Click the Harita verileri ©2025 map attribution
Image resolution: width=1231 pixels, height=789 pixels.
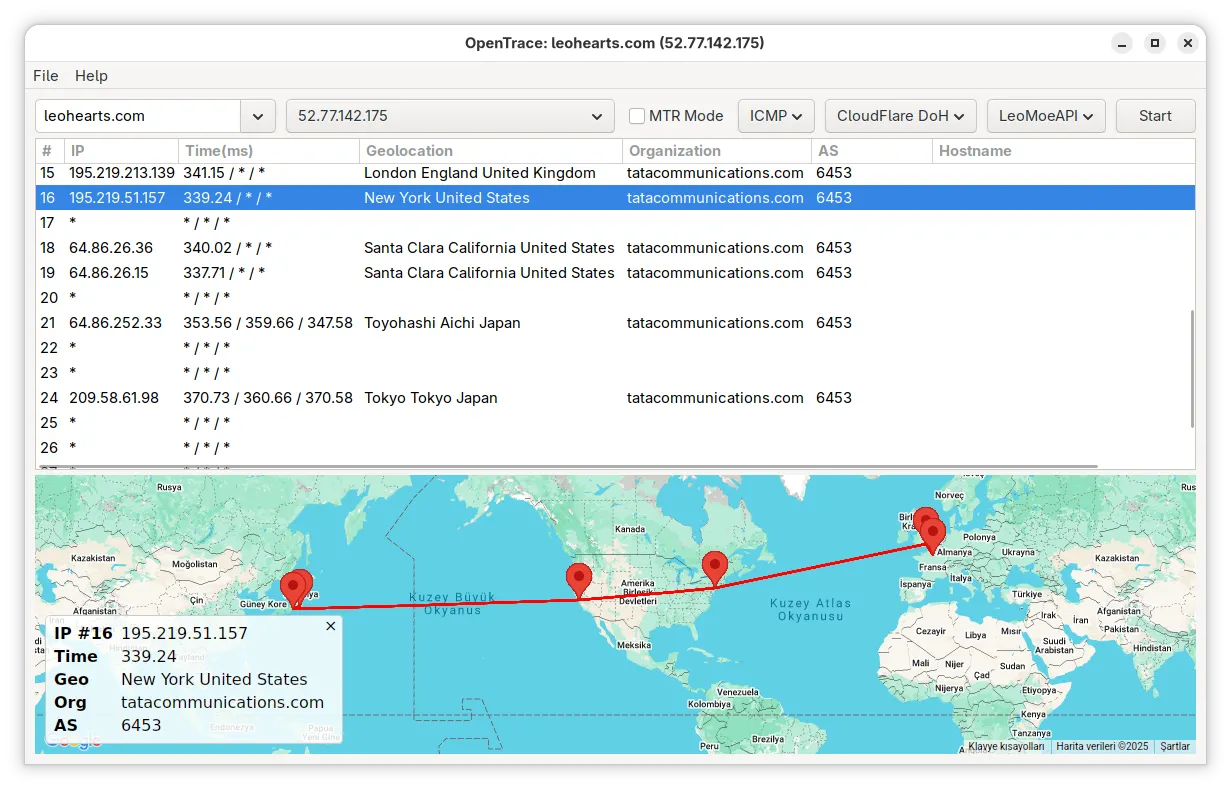tap(1102, 746)
